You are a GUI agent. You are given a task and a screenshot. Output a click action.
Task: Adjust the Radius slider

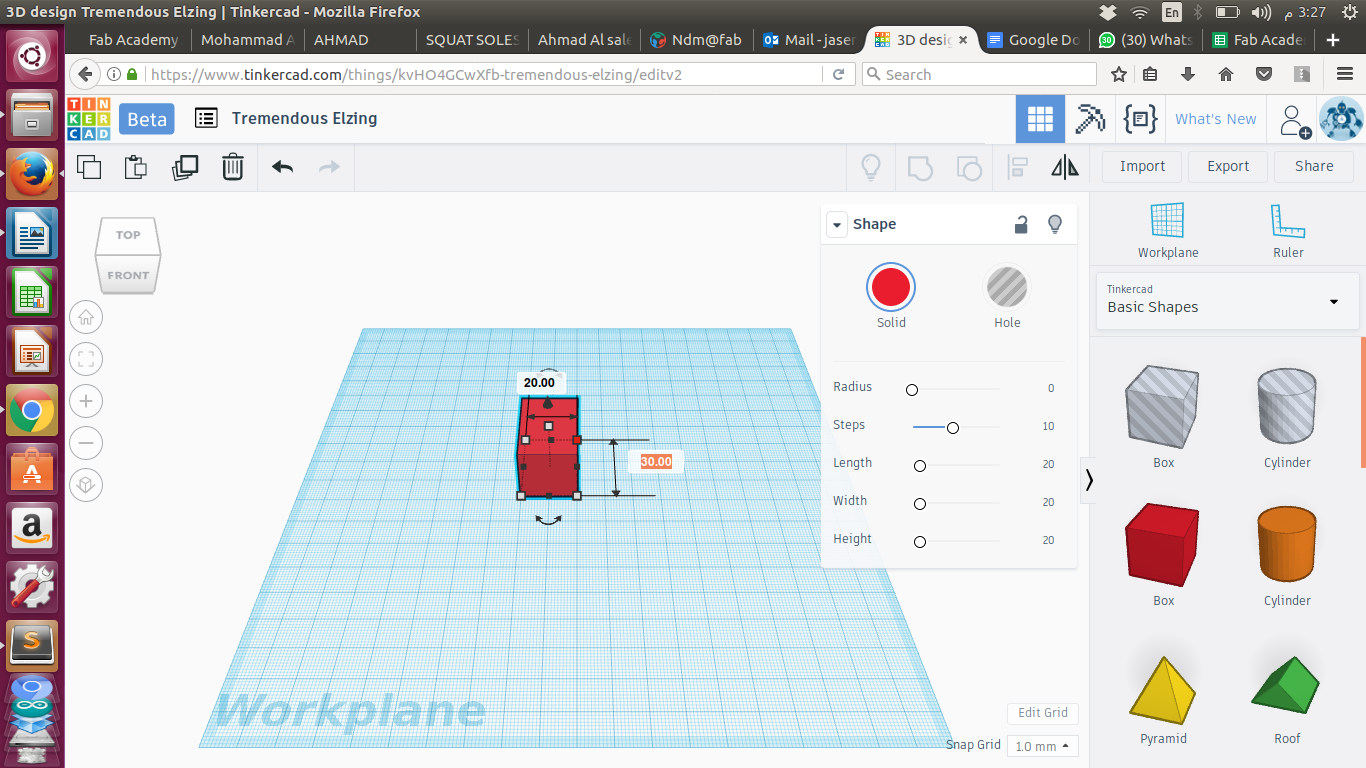coord(911,389)
